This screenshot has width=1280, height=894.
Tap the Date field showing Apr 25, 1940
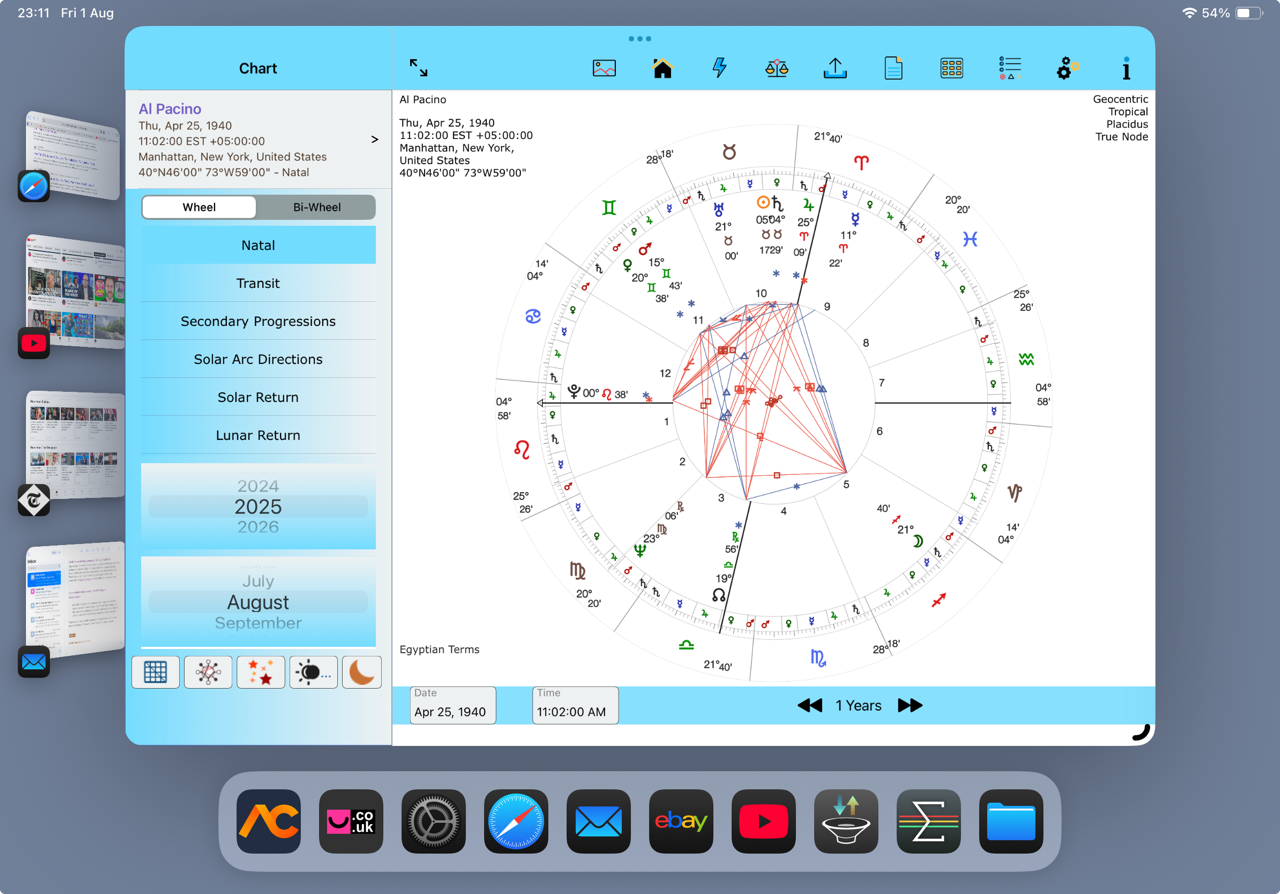[453, 705]
